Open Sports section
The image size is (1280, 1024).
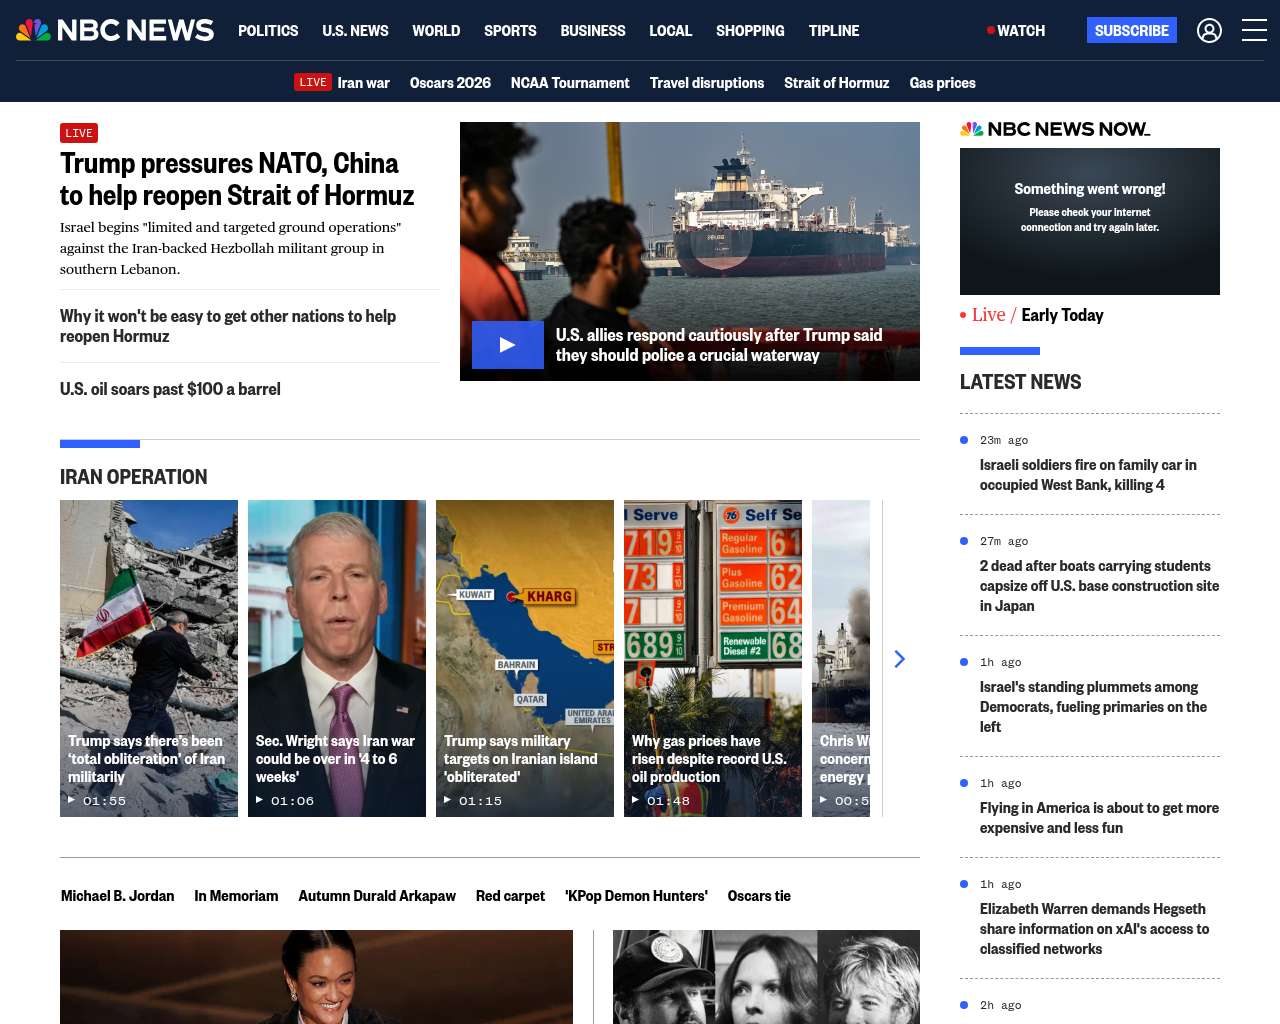[510, 31]
